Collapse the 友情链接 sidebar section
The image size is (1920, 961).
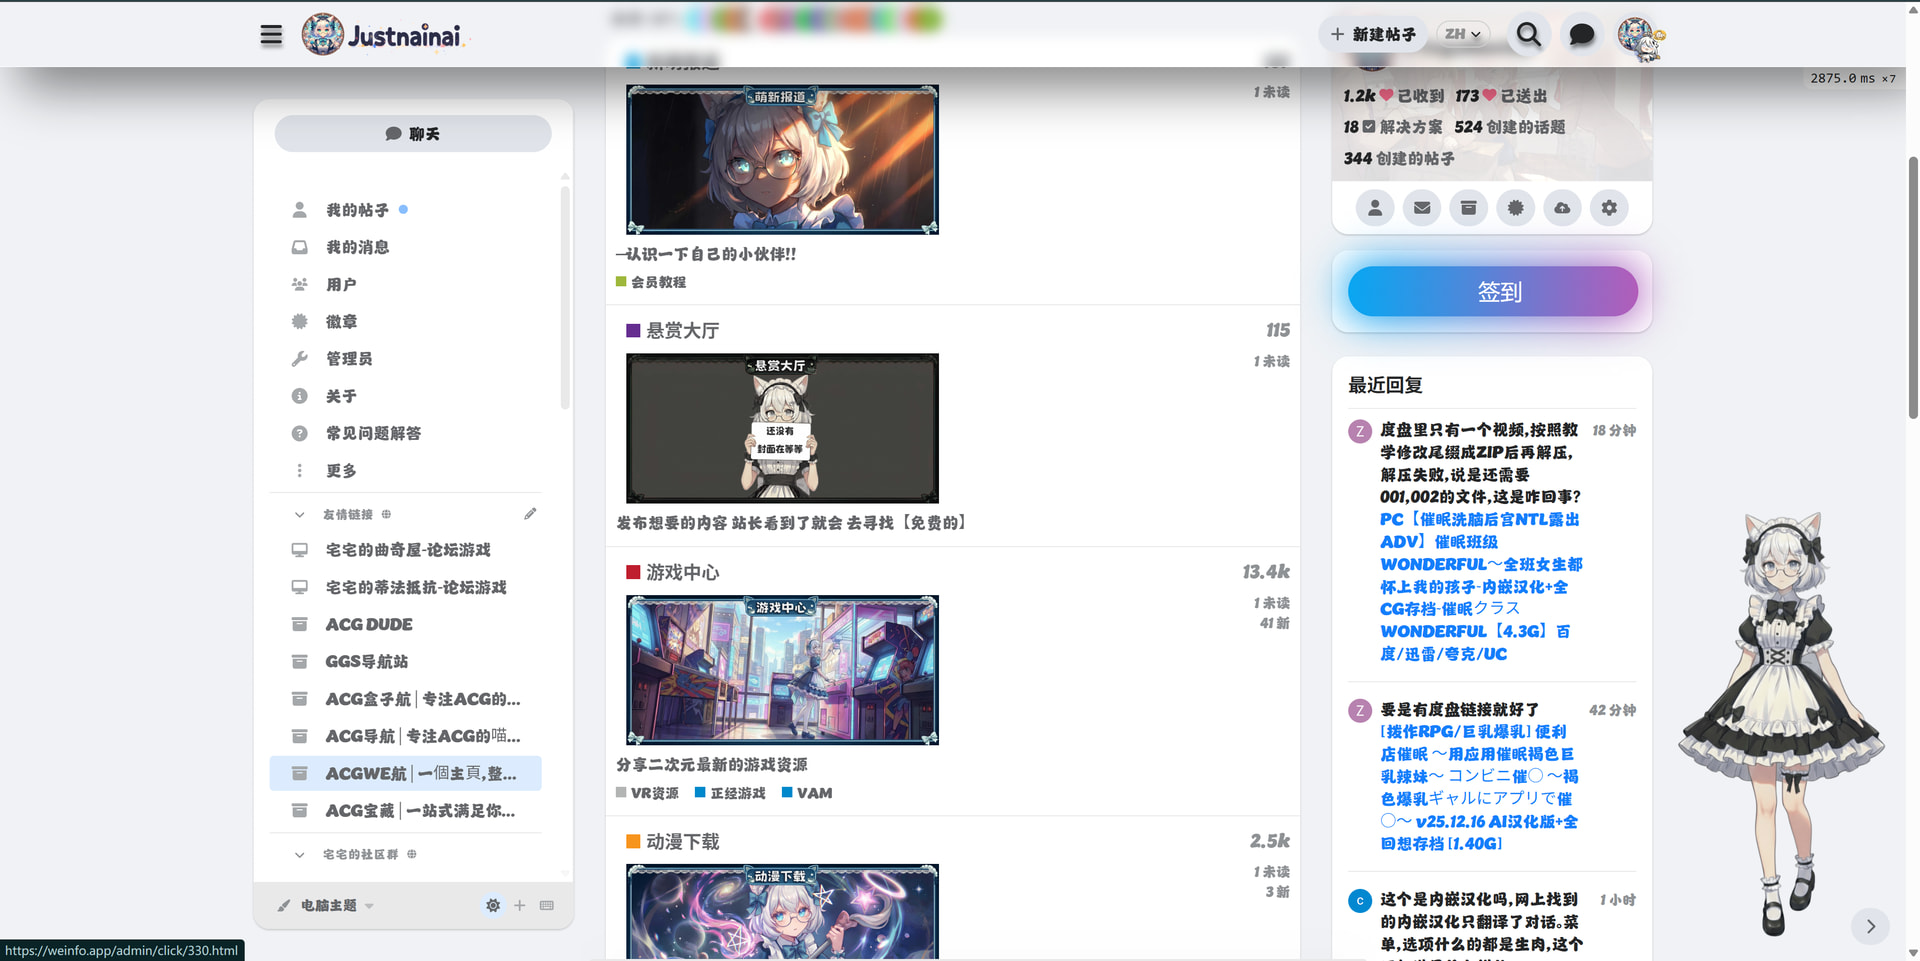[x=299, y=515]
